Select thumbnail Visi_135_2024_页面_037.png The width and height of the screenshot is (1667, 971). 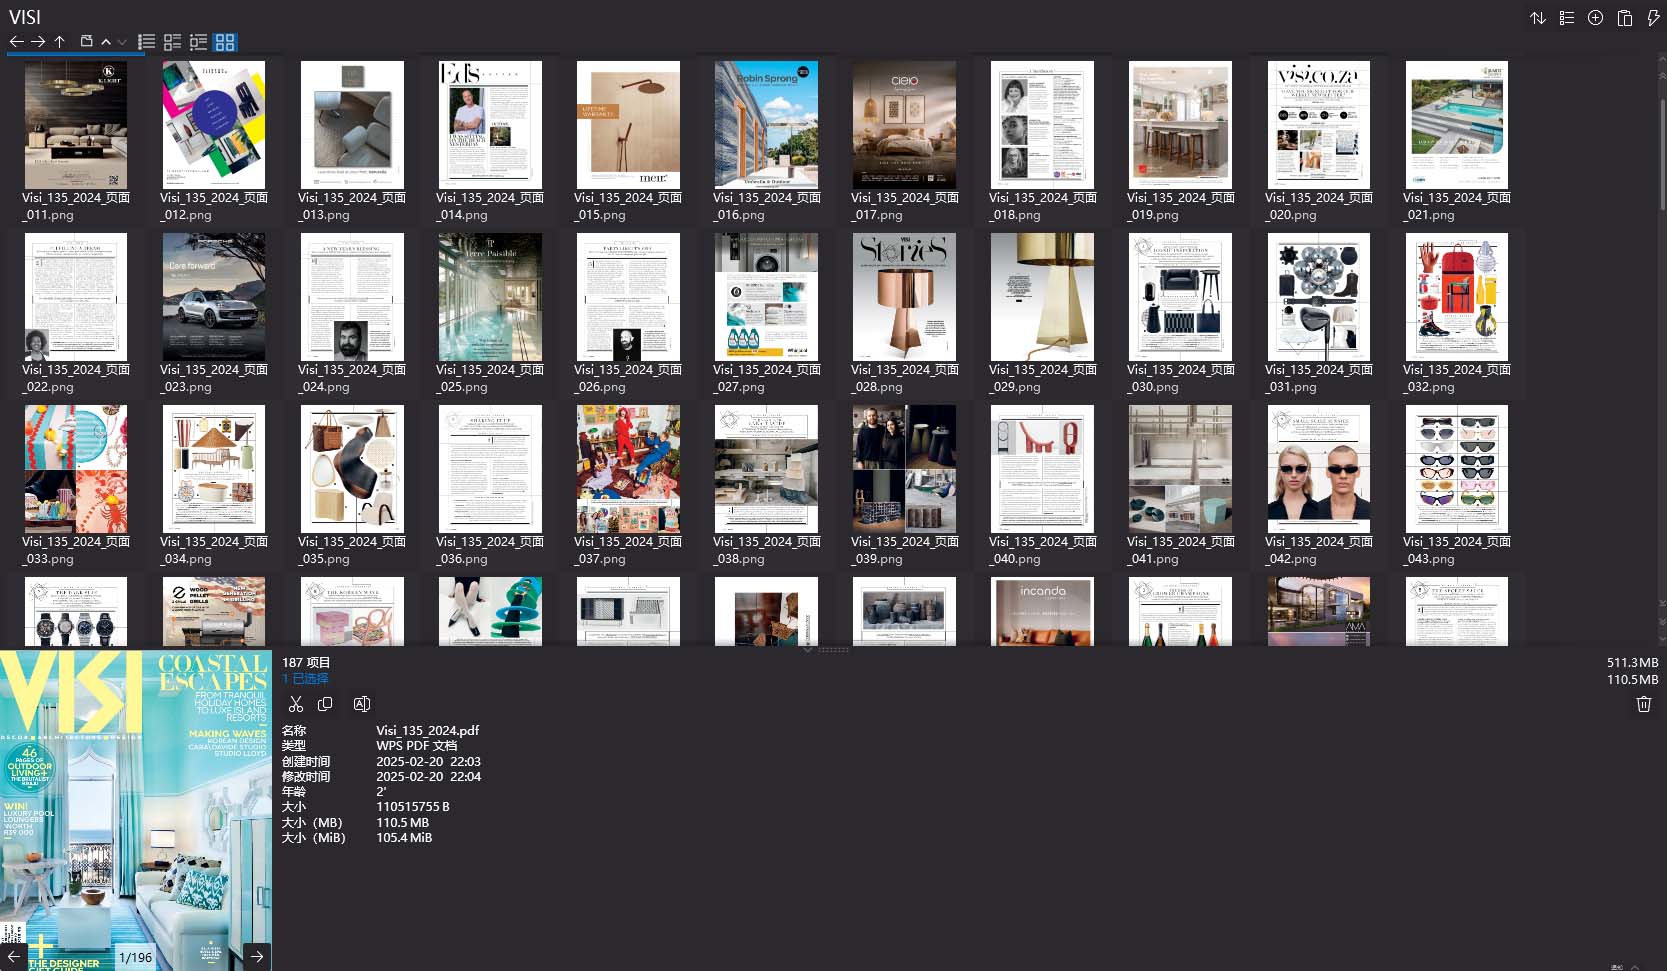[628, 468]
